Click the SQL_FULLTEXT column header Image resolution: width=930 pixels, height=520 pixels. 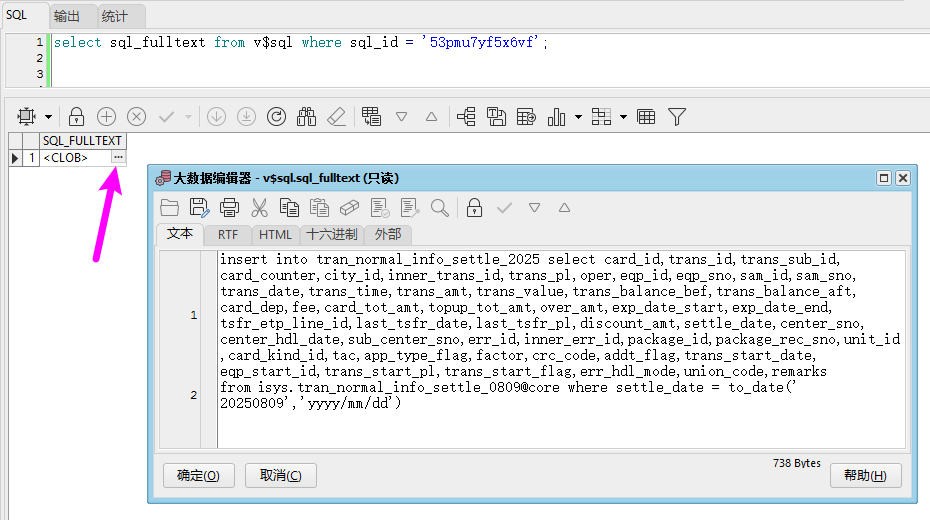coord(82,141)
